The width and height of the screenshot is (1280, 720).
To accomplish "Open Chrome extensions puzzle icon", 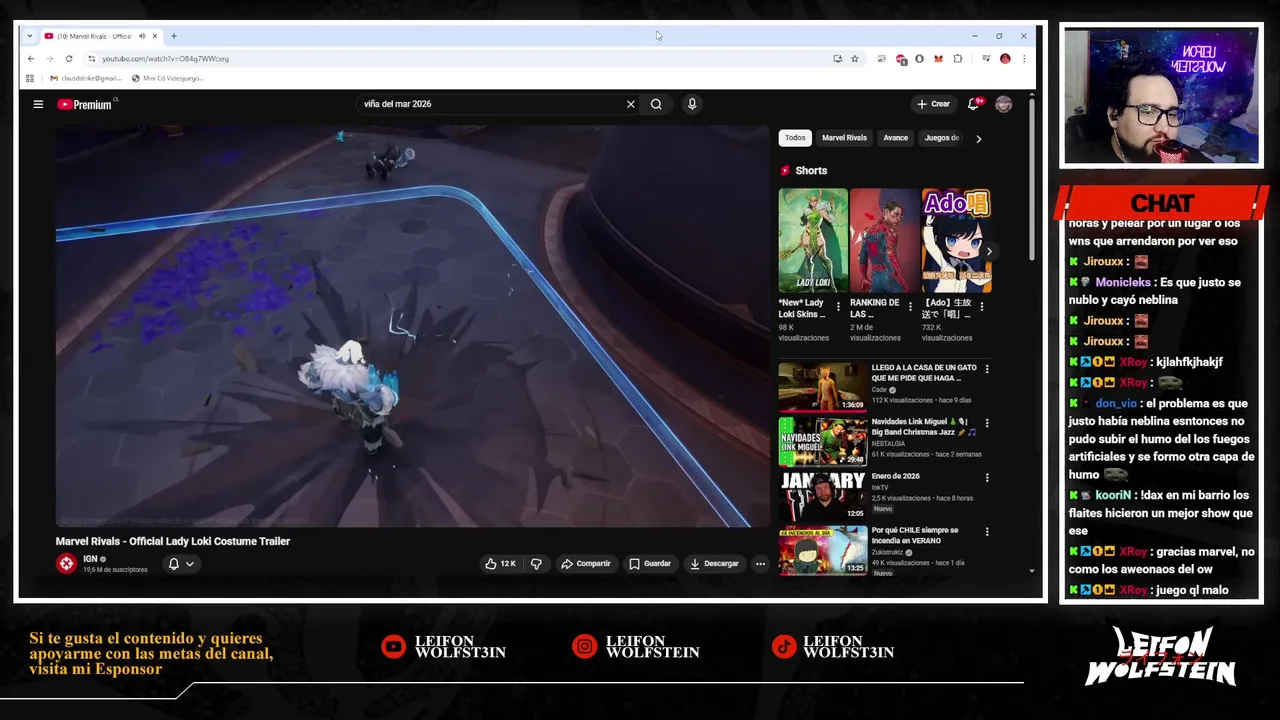I will [957, 59].
